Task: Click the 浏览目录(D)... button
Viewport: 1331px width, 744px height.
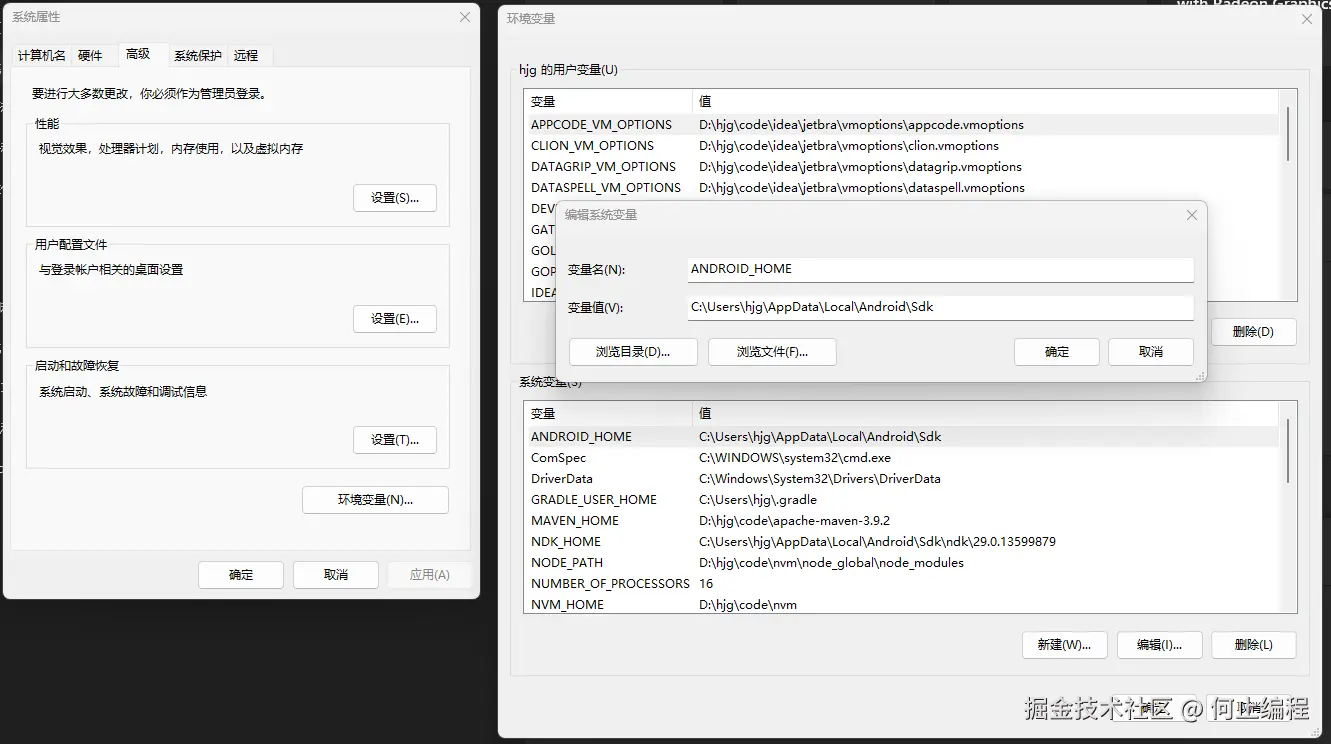Action: (633, 352)
